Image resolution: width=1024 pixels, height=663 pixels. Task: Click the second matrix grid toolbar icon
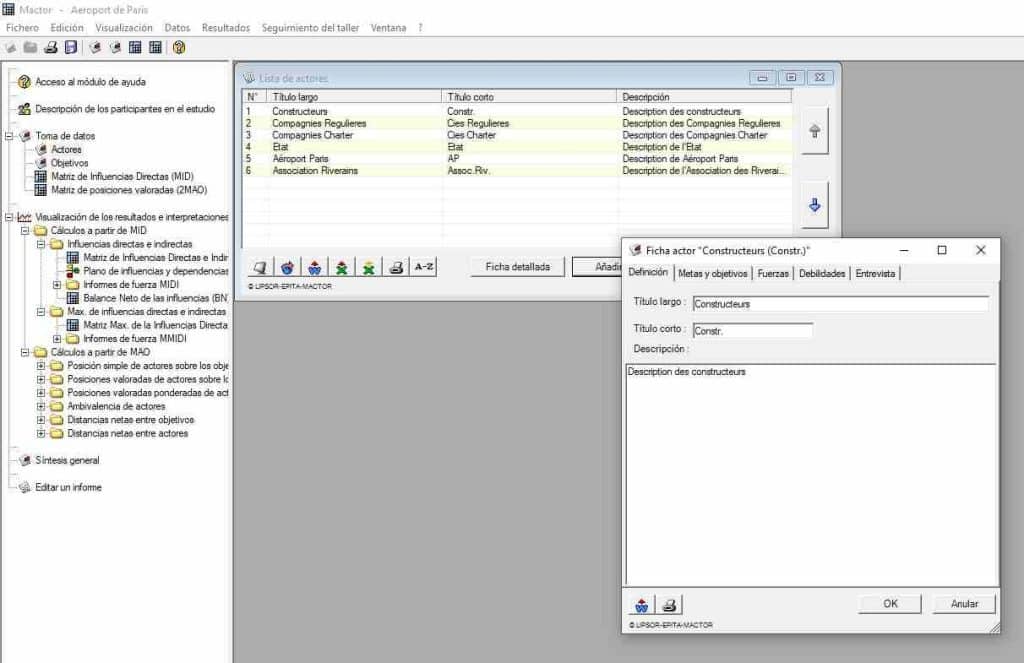tap(155, 47)
